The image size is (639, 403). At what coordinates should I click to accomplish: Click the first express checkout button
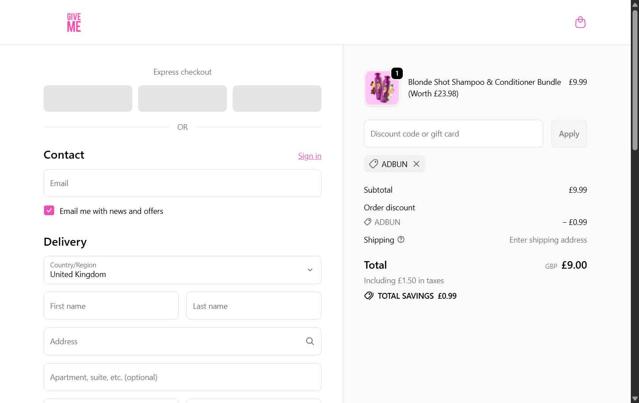[x=88, y=98]
